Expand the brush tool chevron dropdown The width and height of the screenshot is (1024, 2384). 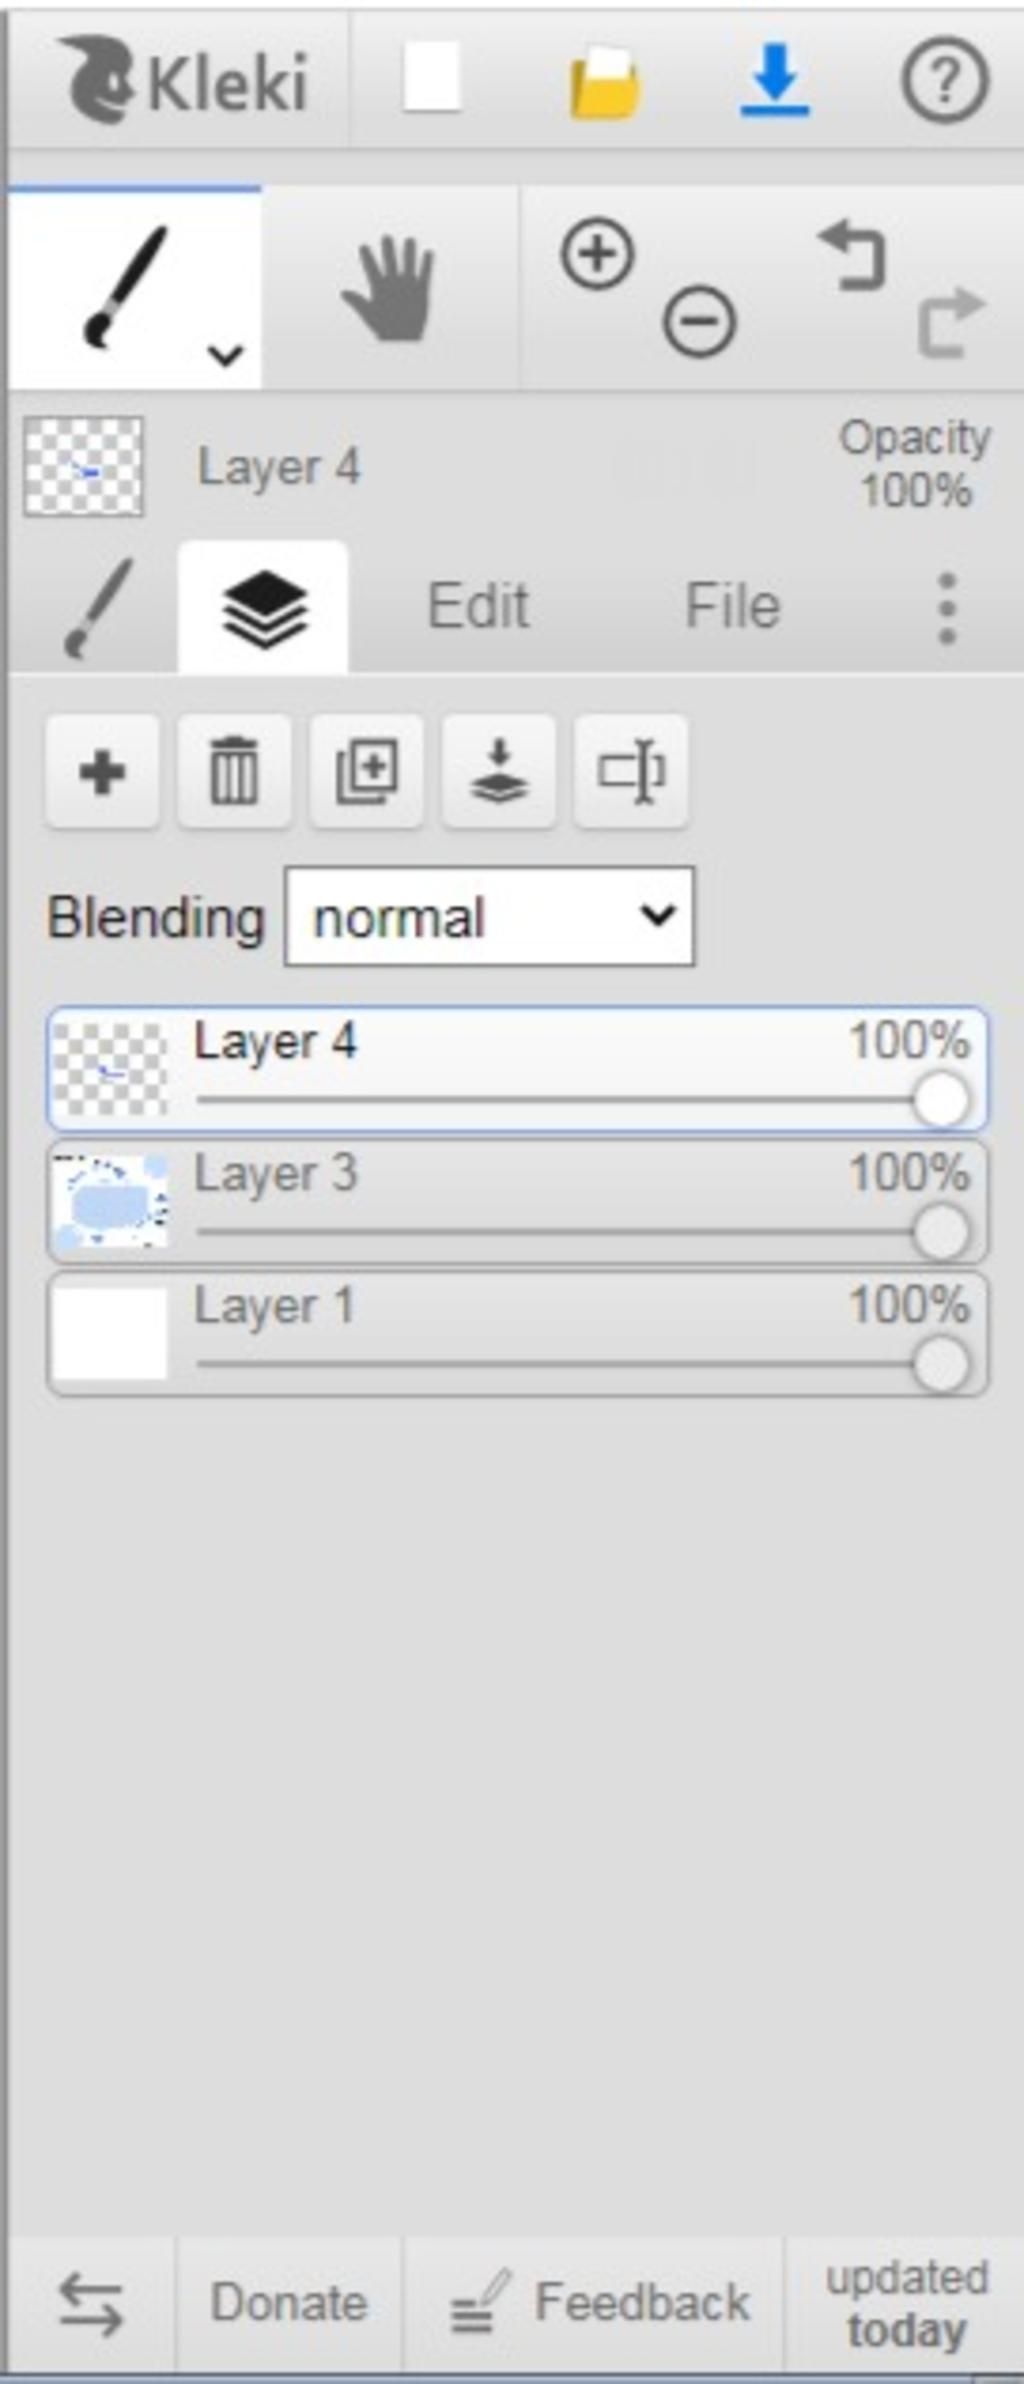(226, 354)
